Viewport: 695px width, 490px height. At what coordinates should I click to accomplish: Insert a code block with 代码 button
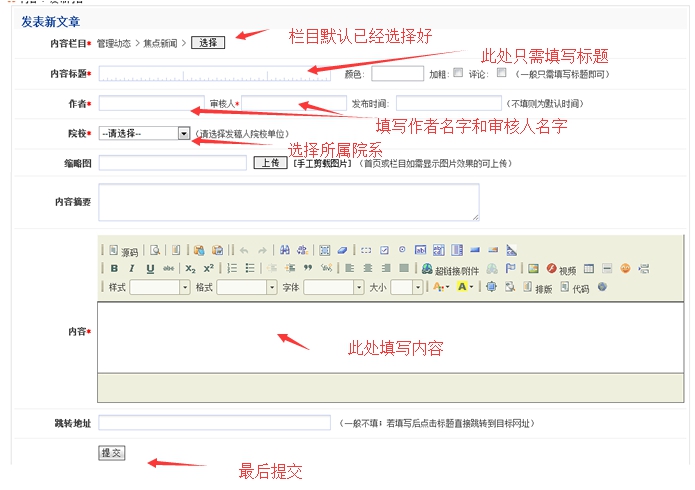(574, 288)
